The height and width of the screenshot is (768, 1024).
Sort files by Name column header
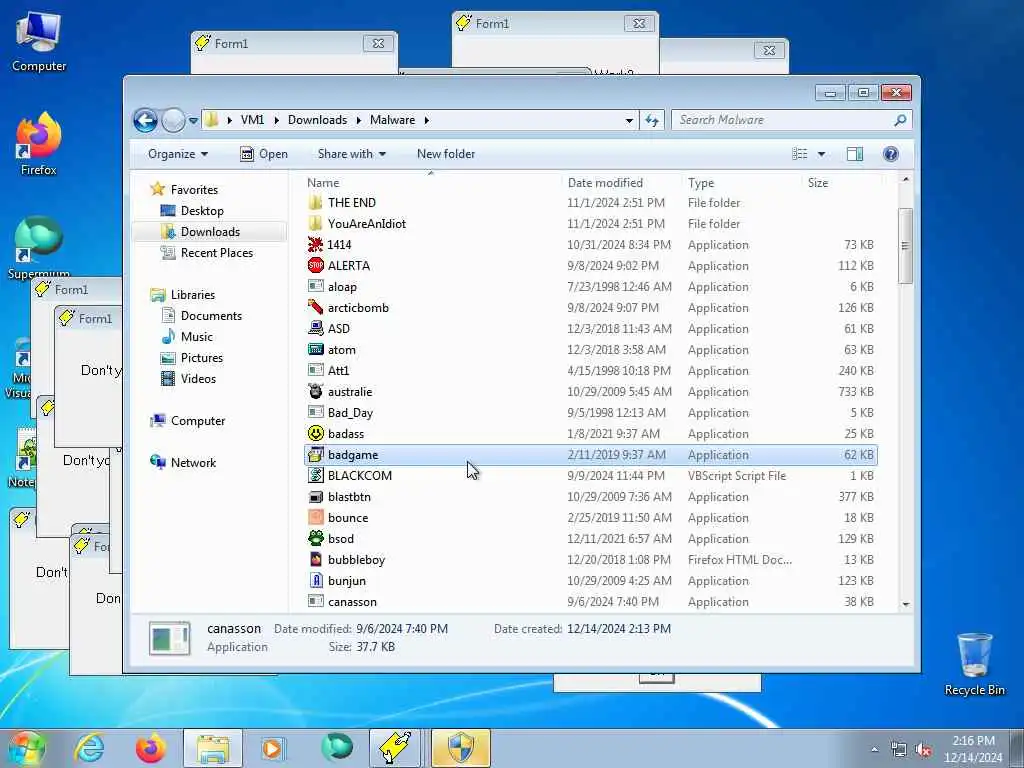(x=323, y=184)
